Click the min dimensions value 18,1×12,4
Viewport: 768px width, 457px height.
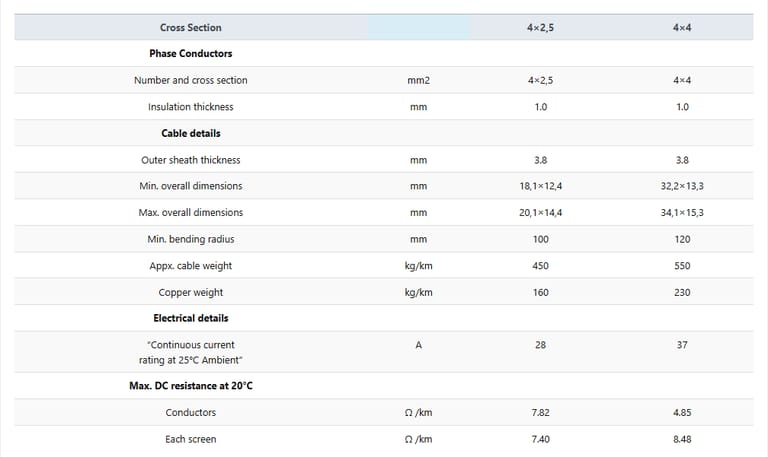pos(540,186)
